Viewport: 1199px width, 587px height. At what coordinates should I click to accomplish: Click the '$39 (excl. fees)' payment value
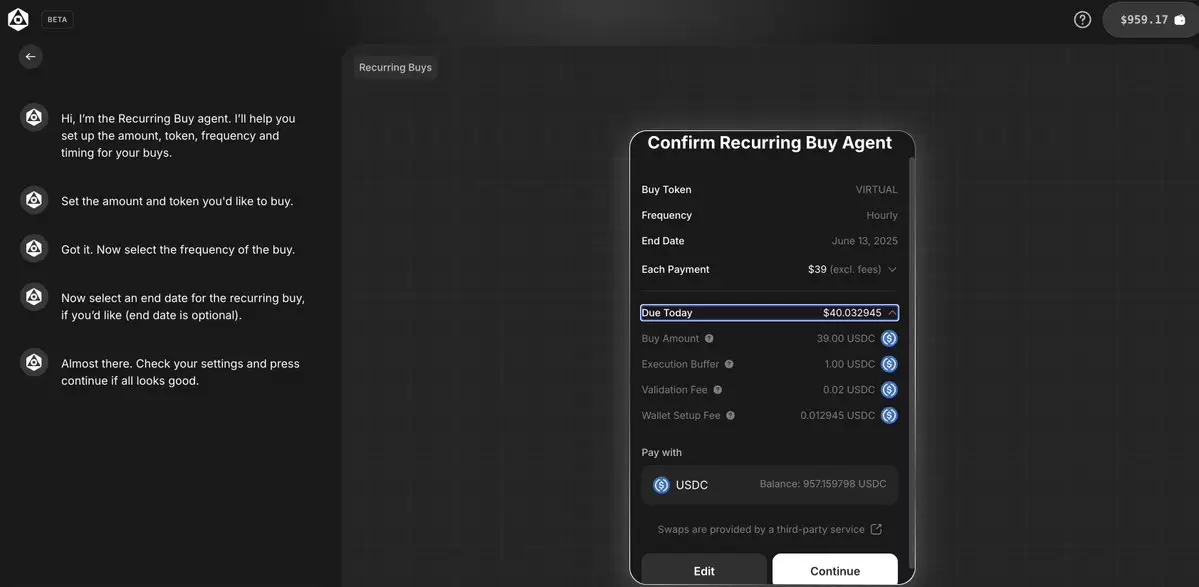[844, 269]
